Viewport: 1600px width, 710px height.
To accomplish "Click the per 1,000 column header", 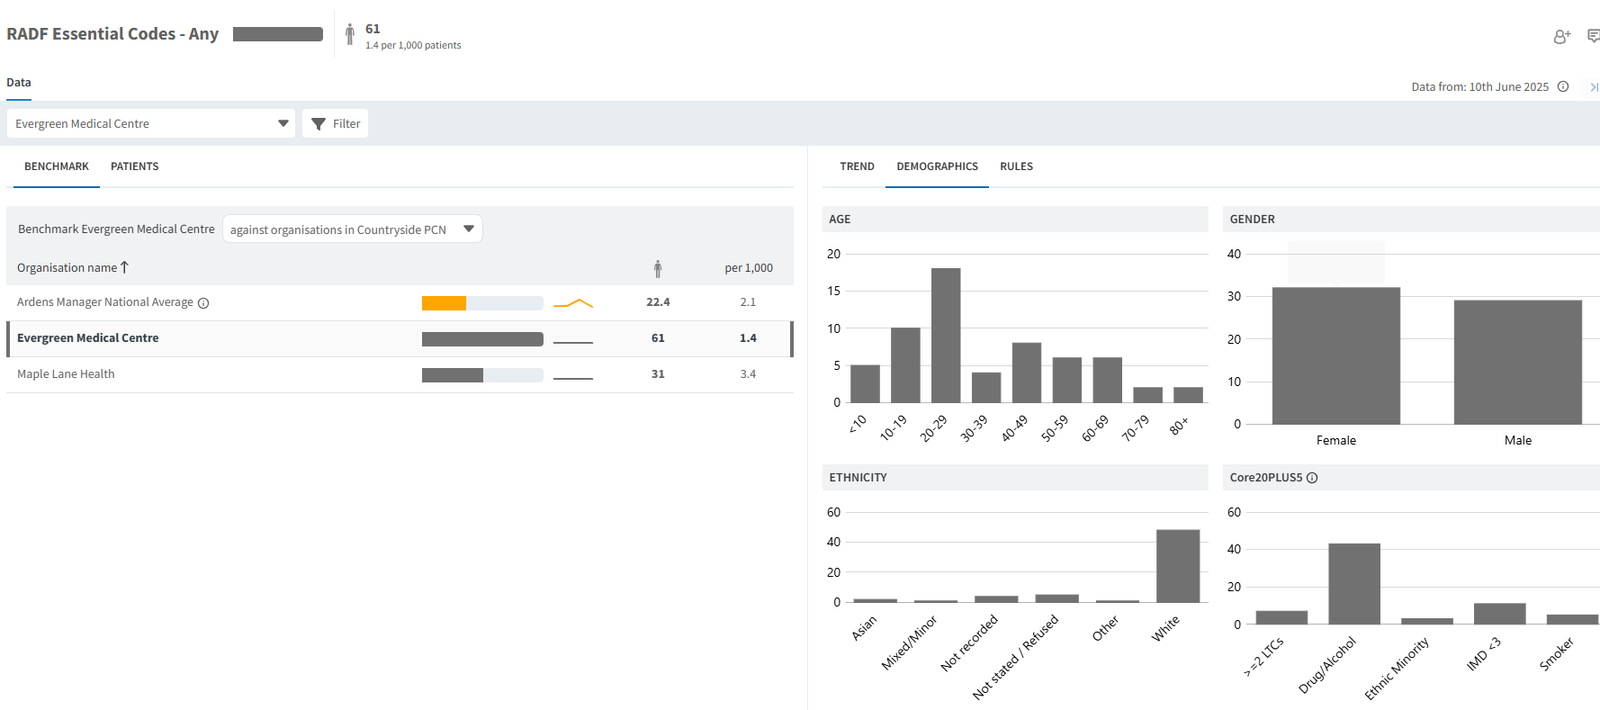I will tap(748, 268).
